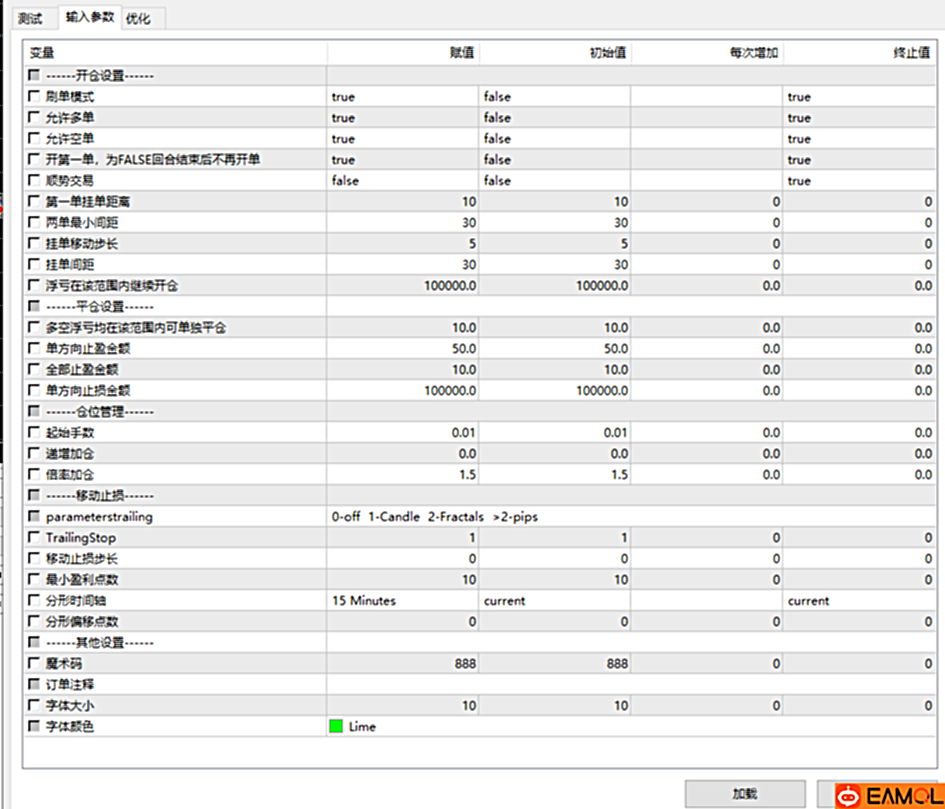The height and width of the screenshot is (809, 945).
Task: Click the 倍率加仓 value cell showing 1.5
Action: (403, 475)
